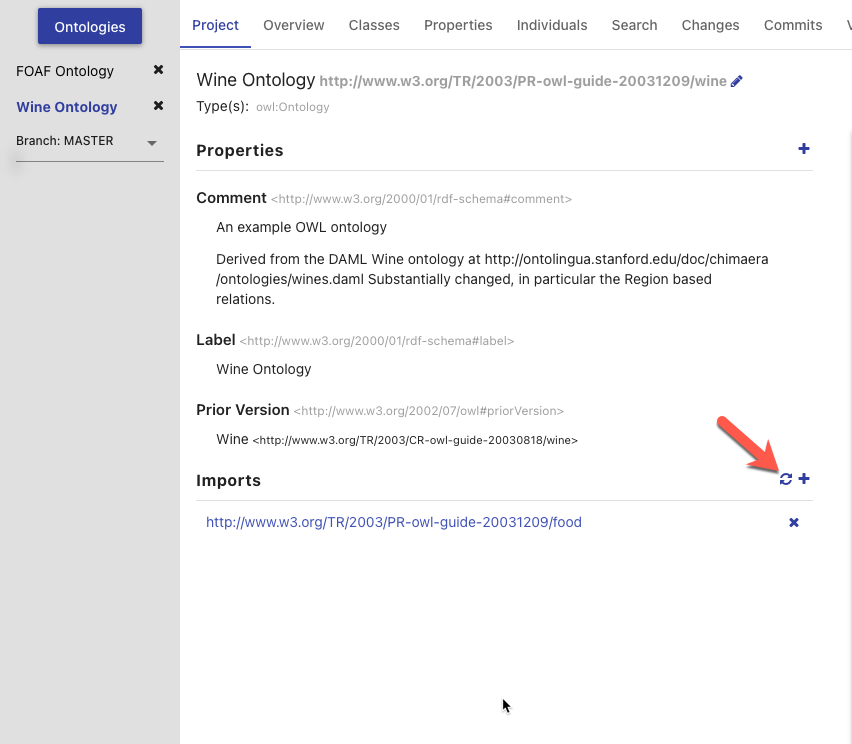Select Wine Ontology in the sidebar
Viewport: 852px width, 744px height.
point(67,107)
